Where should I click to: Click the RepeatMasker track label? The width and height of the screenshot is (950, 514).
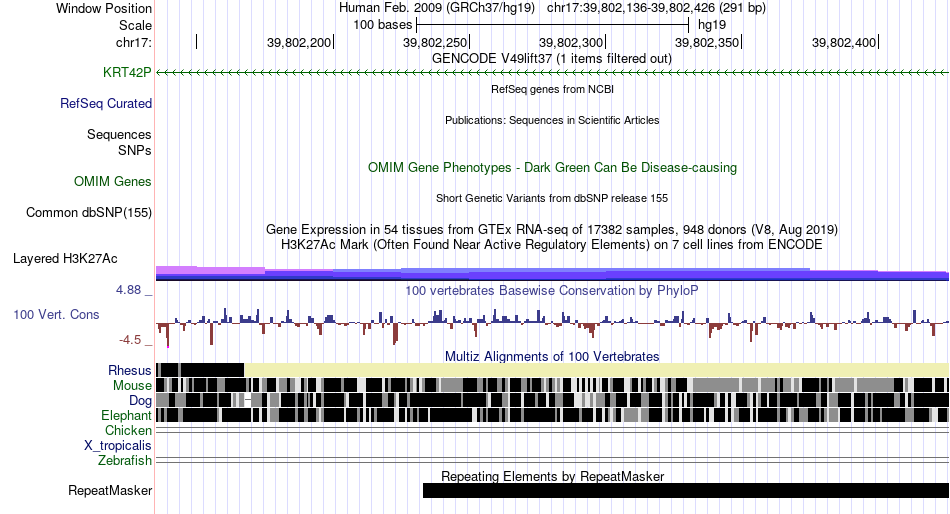pyautogui.click(x=110, y=491)
